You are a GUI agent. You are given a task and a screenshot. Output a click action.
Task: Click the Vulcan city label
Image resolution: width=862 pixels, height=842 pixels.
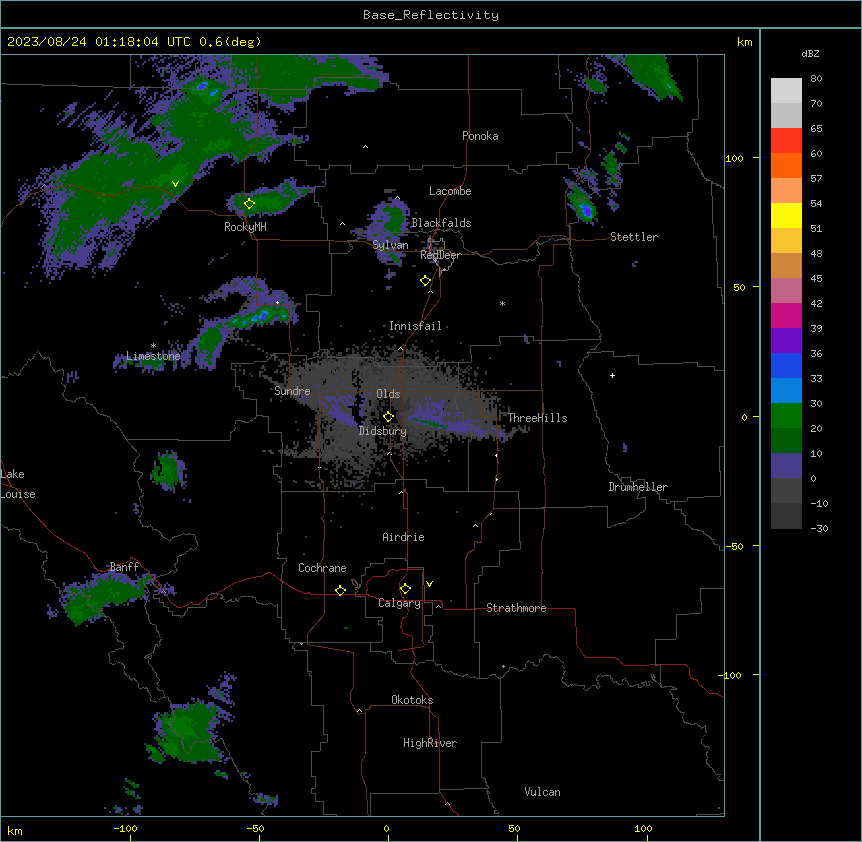coord(542,792)
